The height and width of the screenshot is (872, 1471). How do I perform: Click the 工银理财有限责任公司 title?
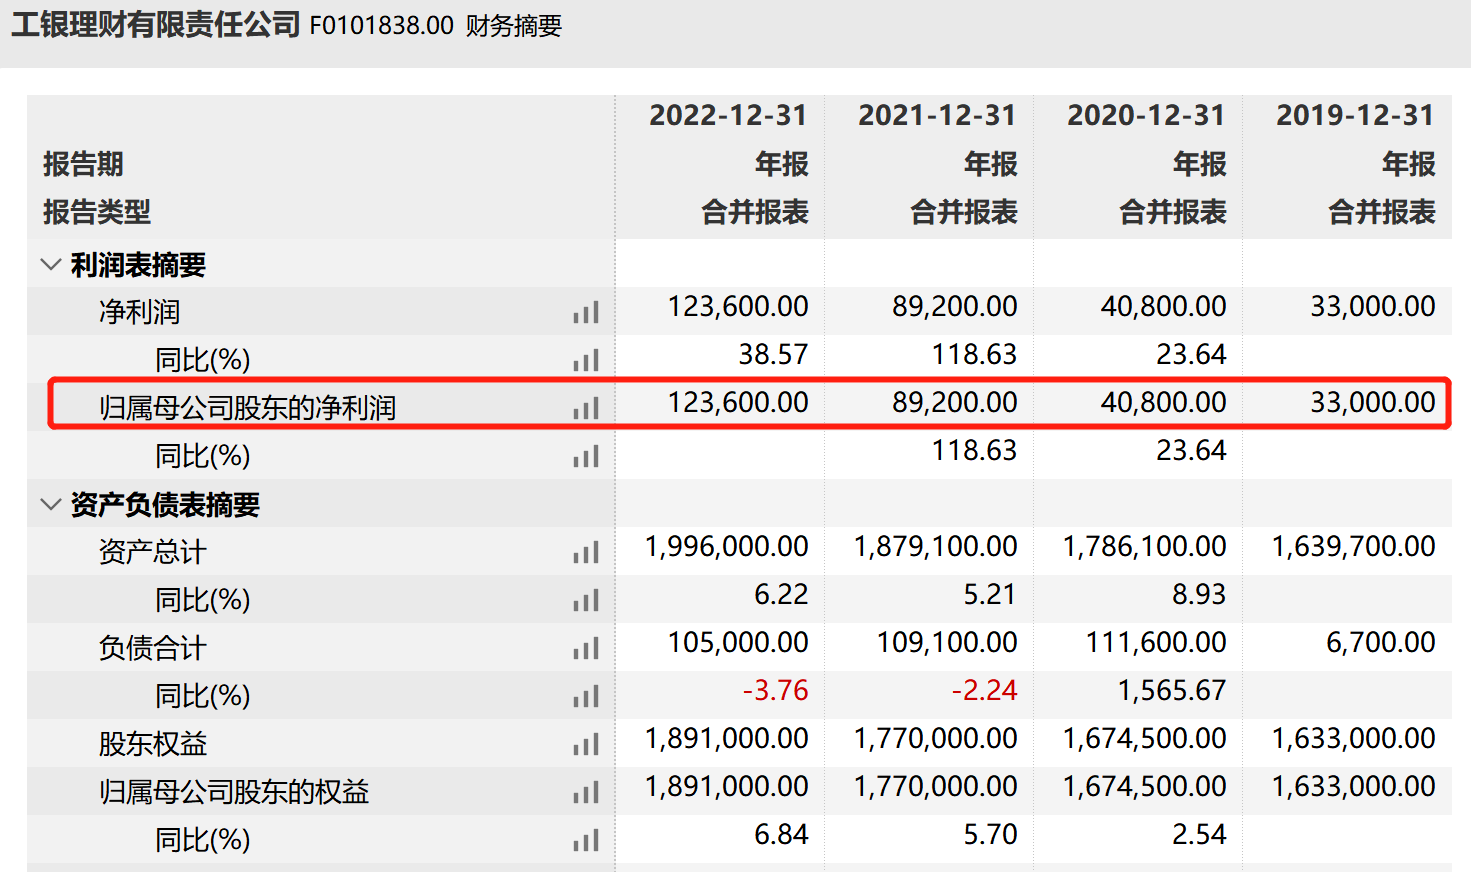click(156, 24)
